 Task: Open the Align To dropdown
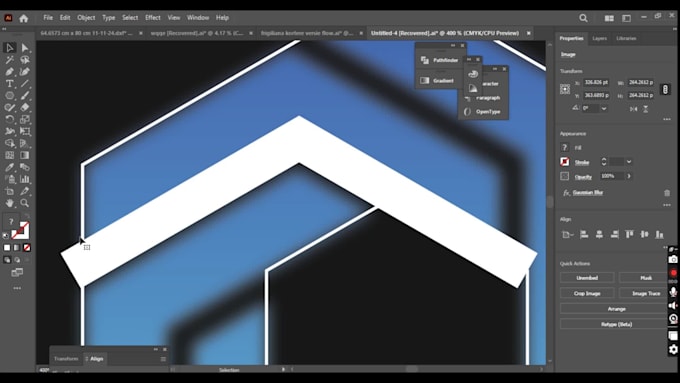click(x=567, y=235)
